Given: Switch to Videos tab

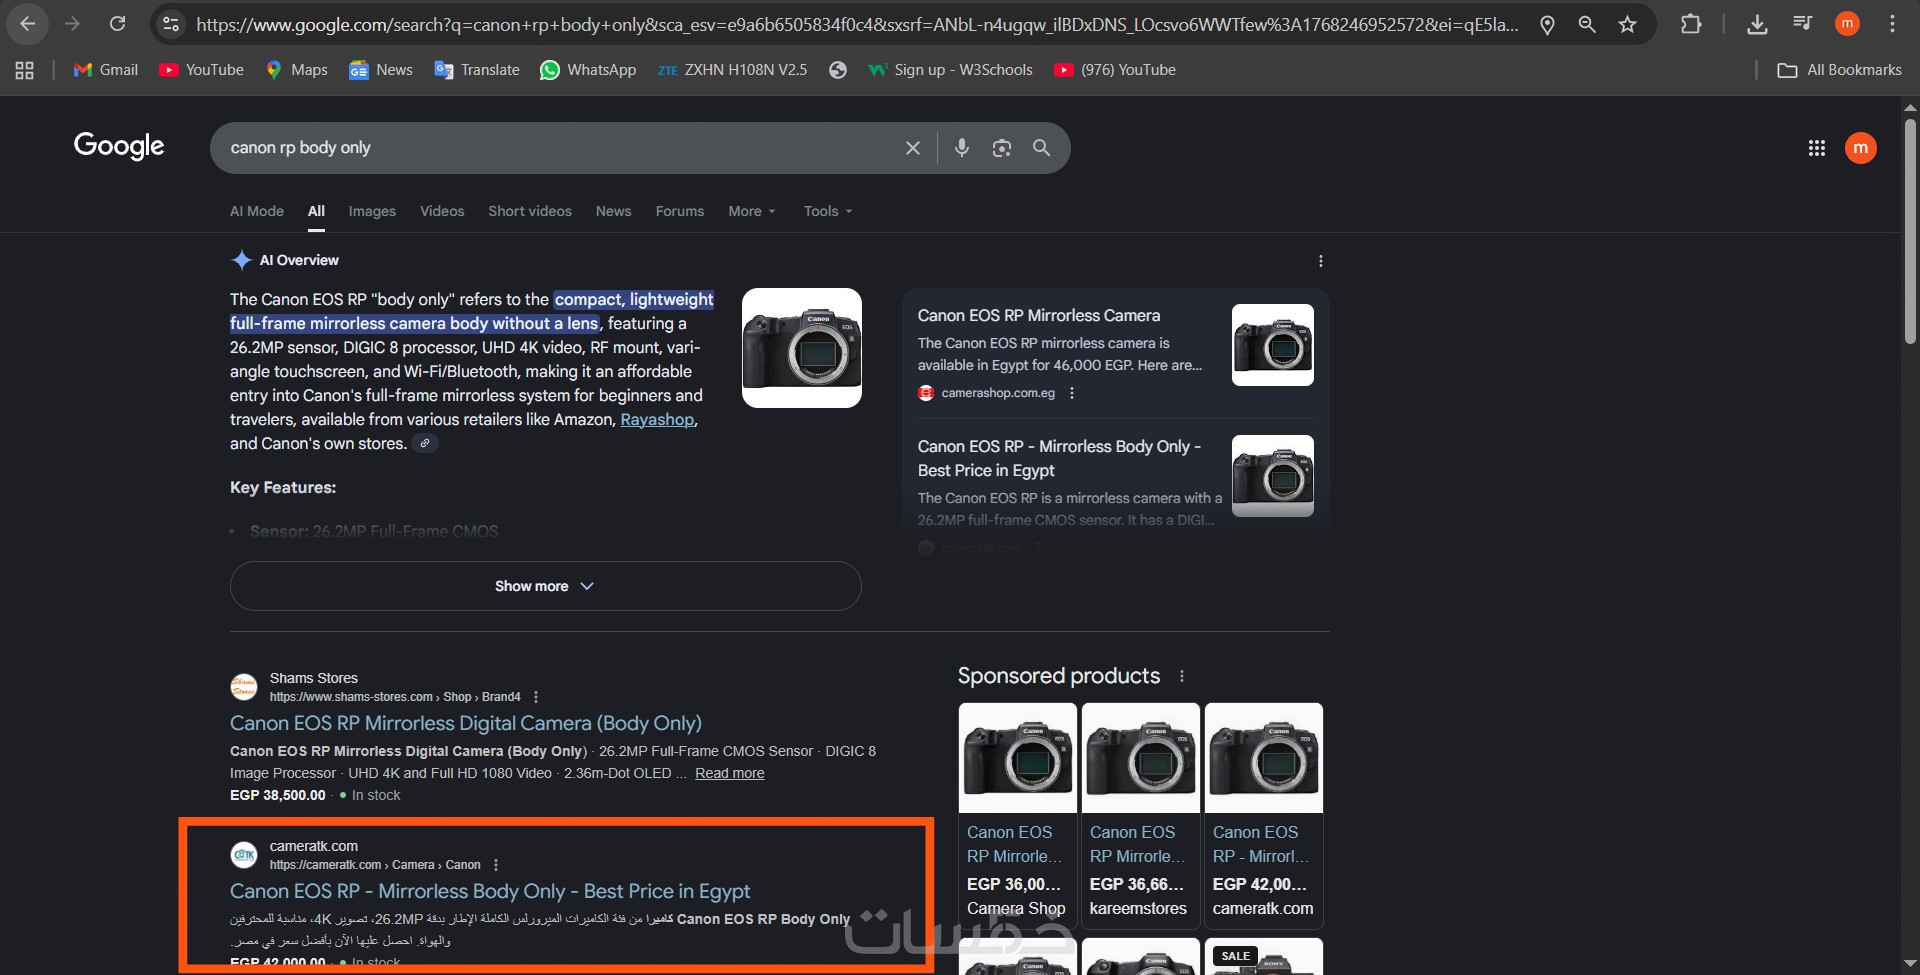Looking at the screenshot, I should click(x=442, y=211).
